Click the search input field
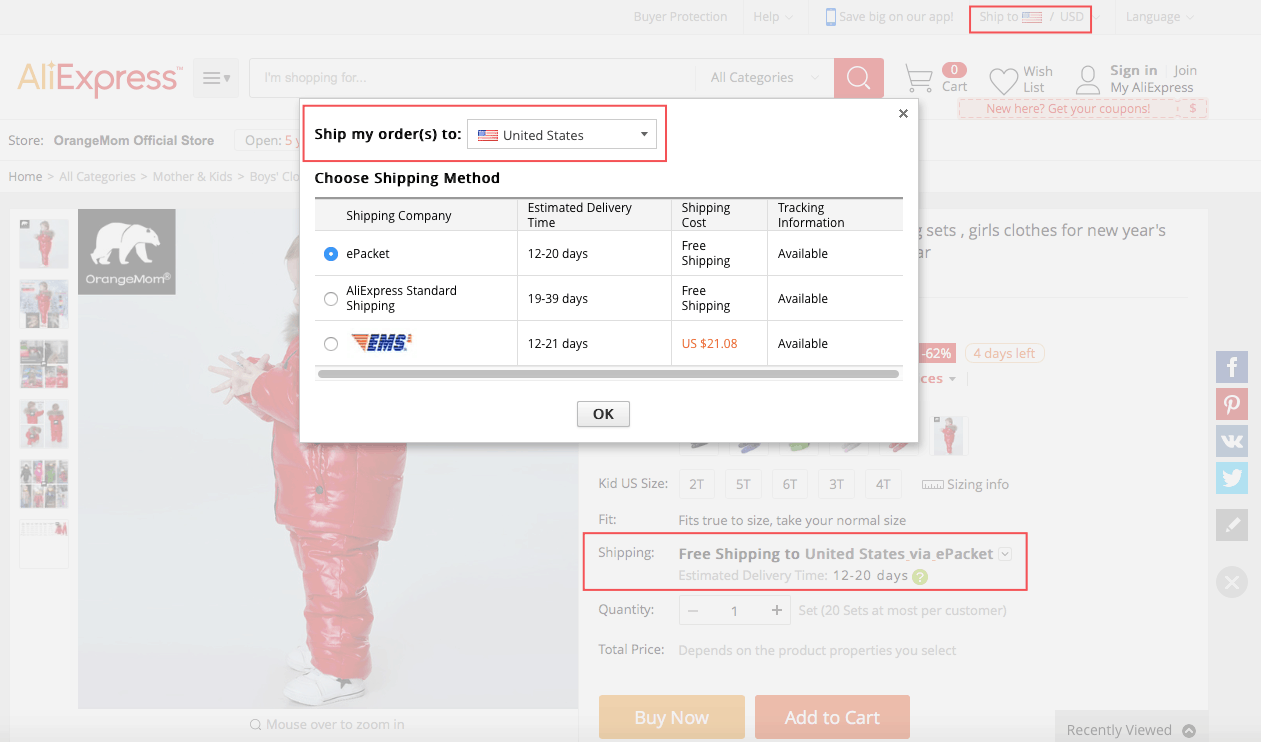This screenshot has width=1261, height=742. [472, 78]
